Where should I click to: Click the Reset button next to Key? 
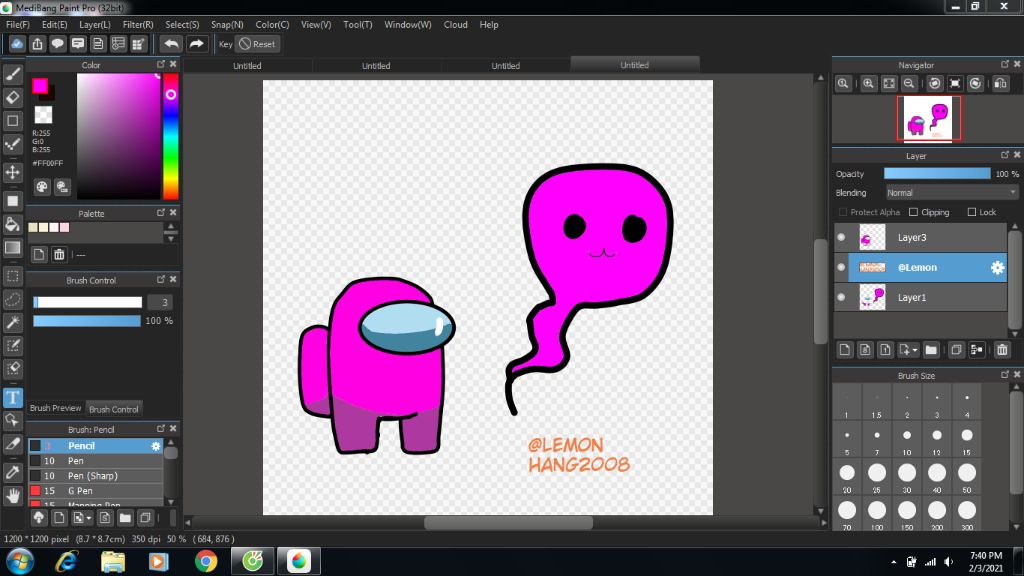coord(257,44)
